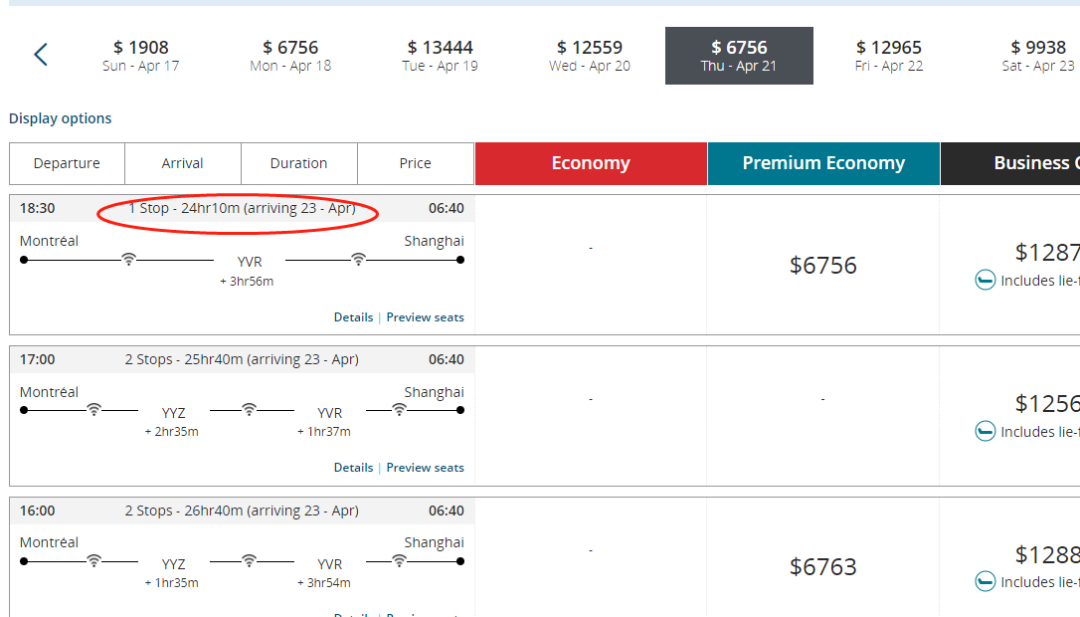Click wifi icon between YYZ and YVR, 17:00 flight

pyautogui.click(x=249, y=409)
